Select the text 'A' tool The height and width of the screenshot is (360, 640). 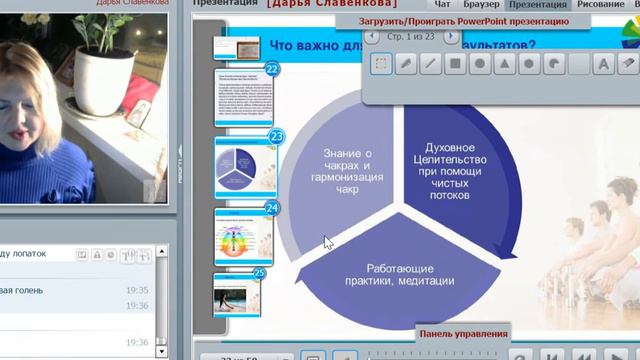tap(603, 64)
